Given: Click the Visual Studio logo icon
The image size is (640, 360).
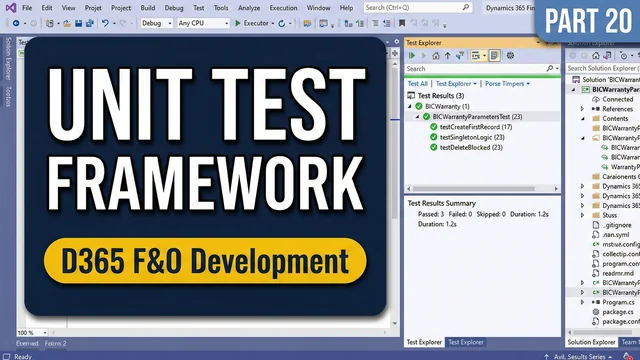Looking at the screenshot, I should click(x=11, y=8).
